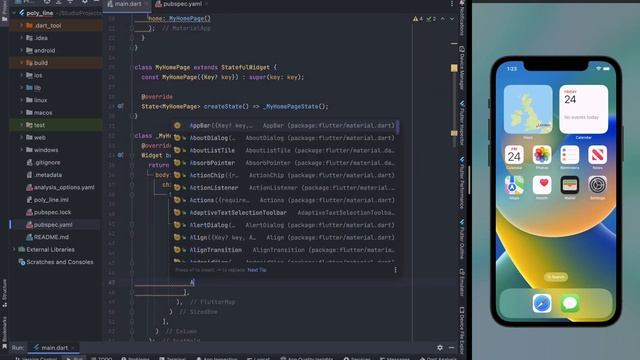Hide the Run panel with the minimize icon
The height and width of the screenshot is (360, 640).
451,348
